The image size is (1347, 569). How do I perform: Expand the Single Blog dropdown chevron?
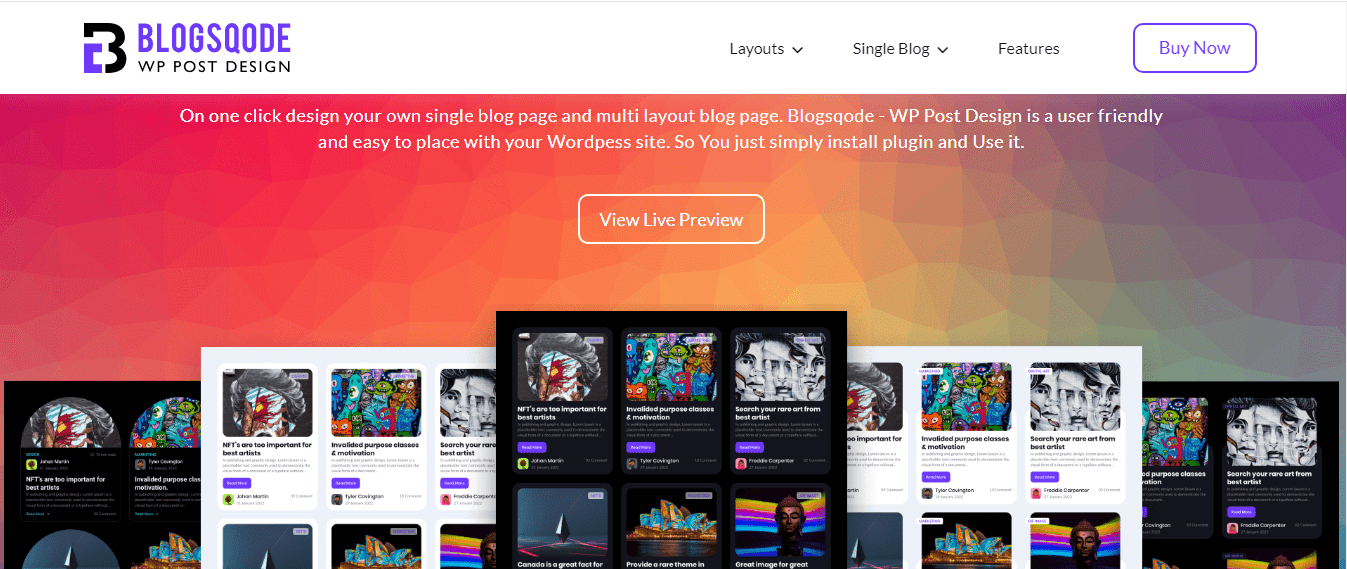[x=943, y=50]
